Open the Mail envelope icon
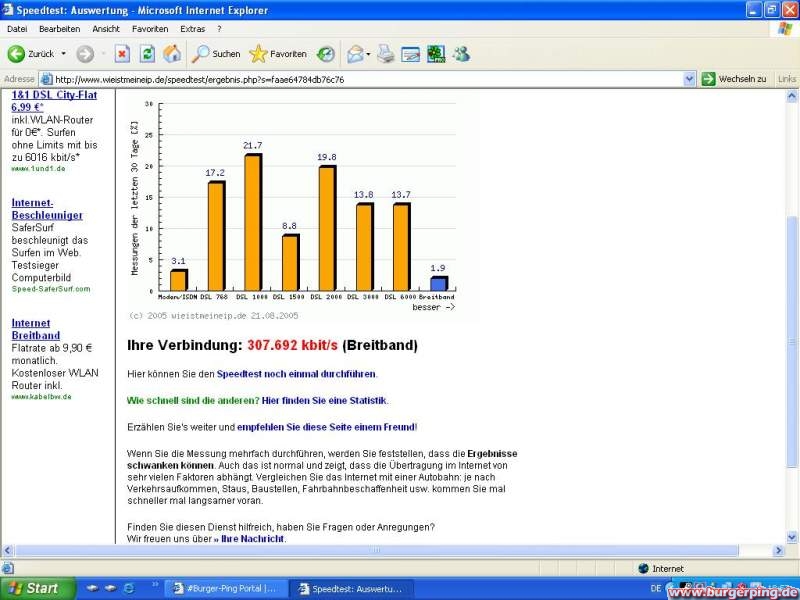800x600 pixels. coord(354,54)
